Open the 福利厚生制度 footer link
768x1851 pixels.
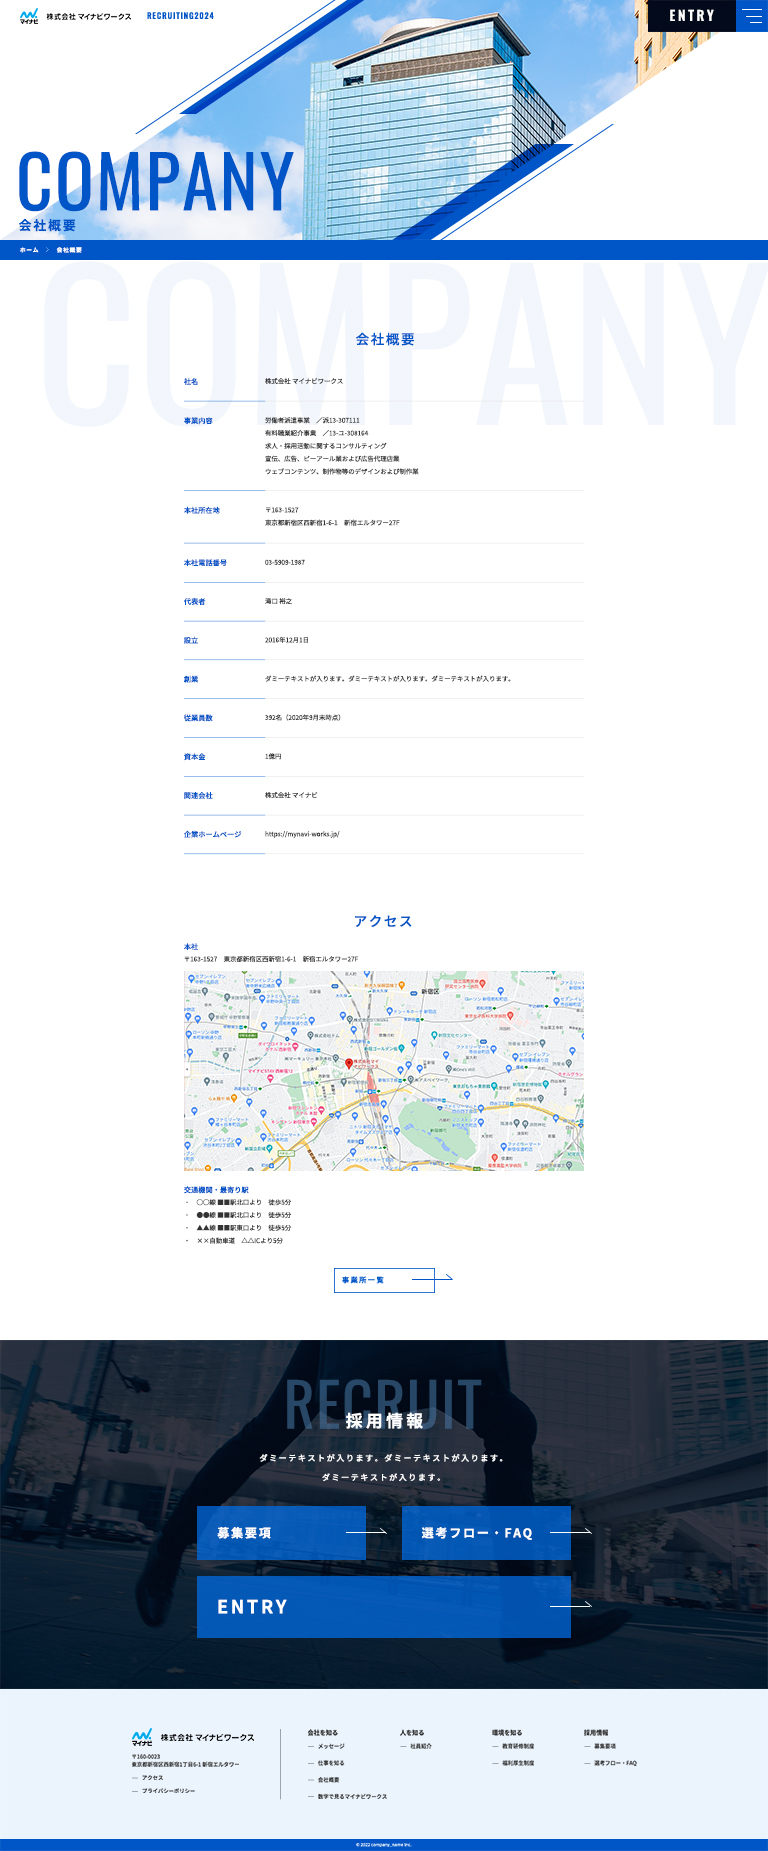pyautogui.click(x=518, y=1763)
